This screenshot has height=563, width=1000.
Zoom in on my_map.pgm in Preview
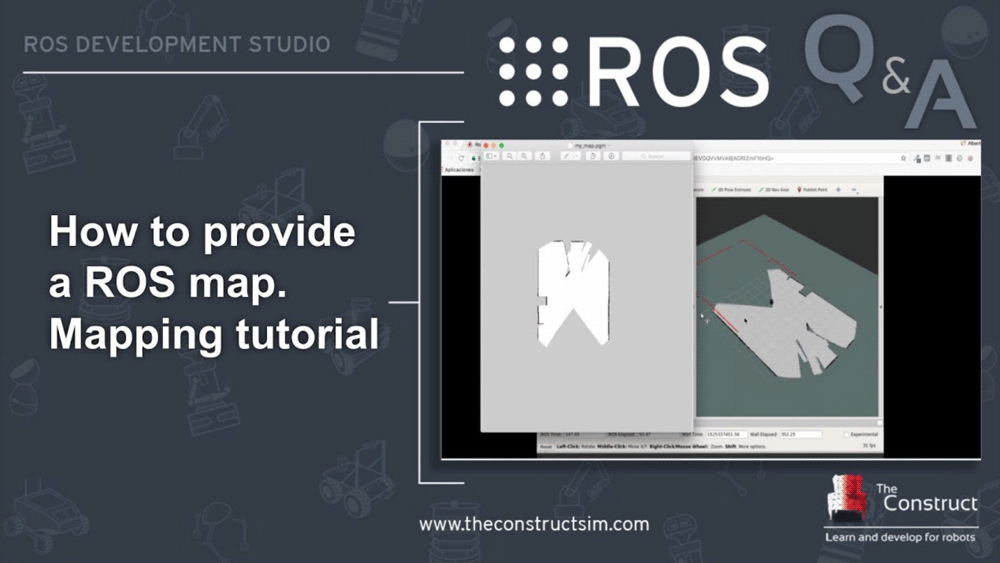[x=524, y=156]
